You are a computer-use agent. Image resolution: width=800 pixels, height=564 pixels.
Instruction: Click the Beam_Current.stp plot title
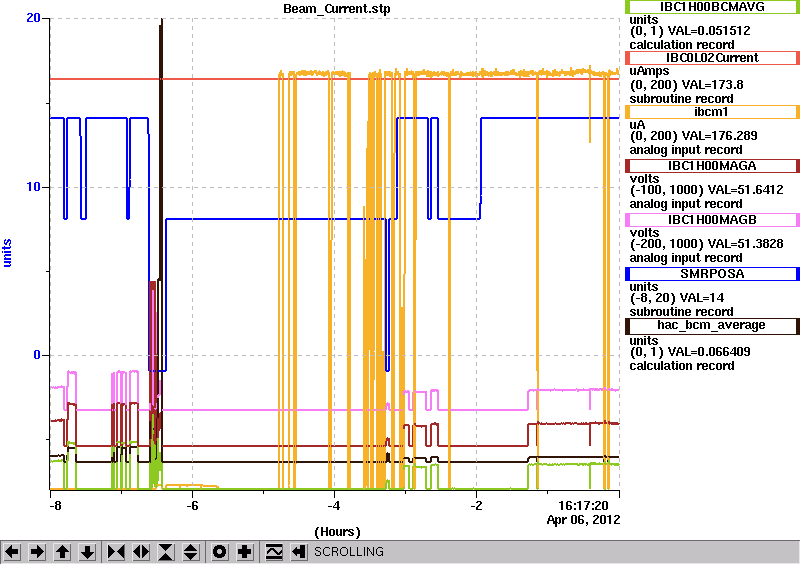(x=337, y=9)
